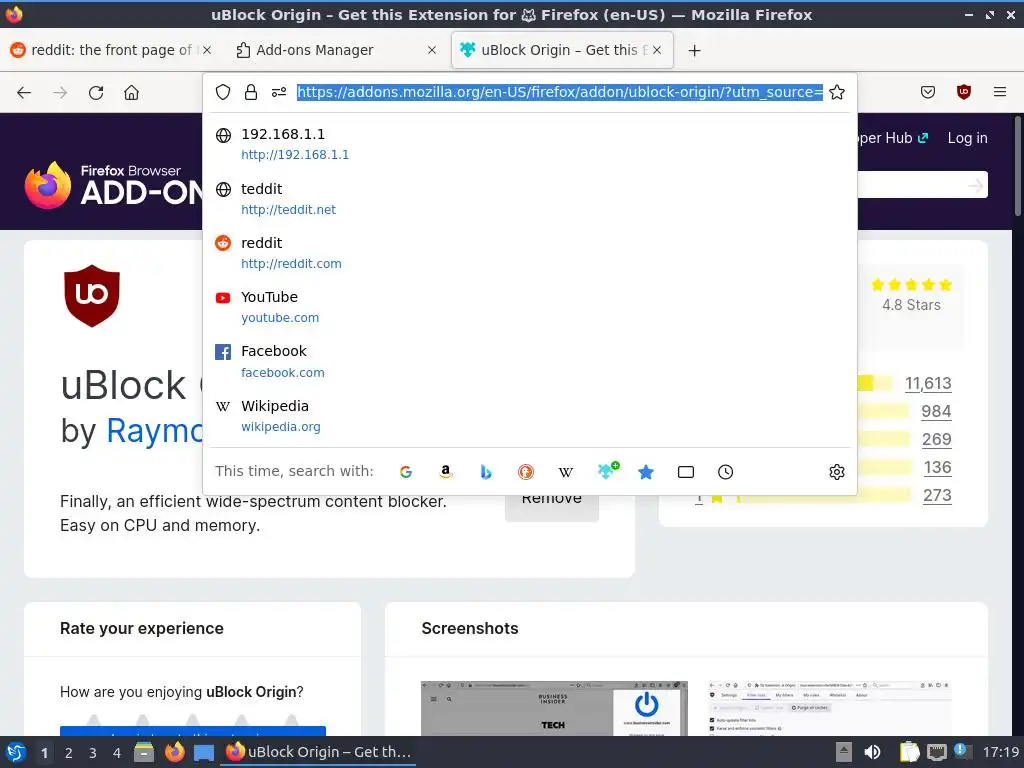Open site permissions icon in address bar
The height and width of the screenshot is (768, 1024).
[279, 92]
